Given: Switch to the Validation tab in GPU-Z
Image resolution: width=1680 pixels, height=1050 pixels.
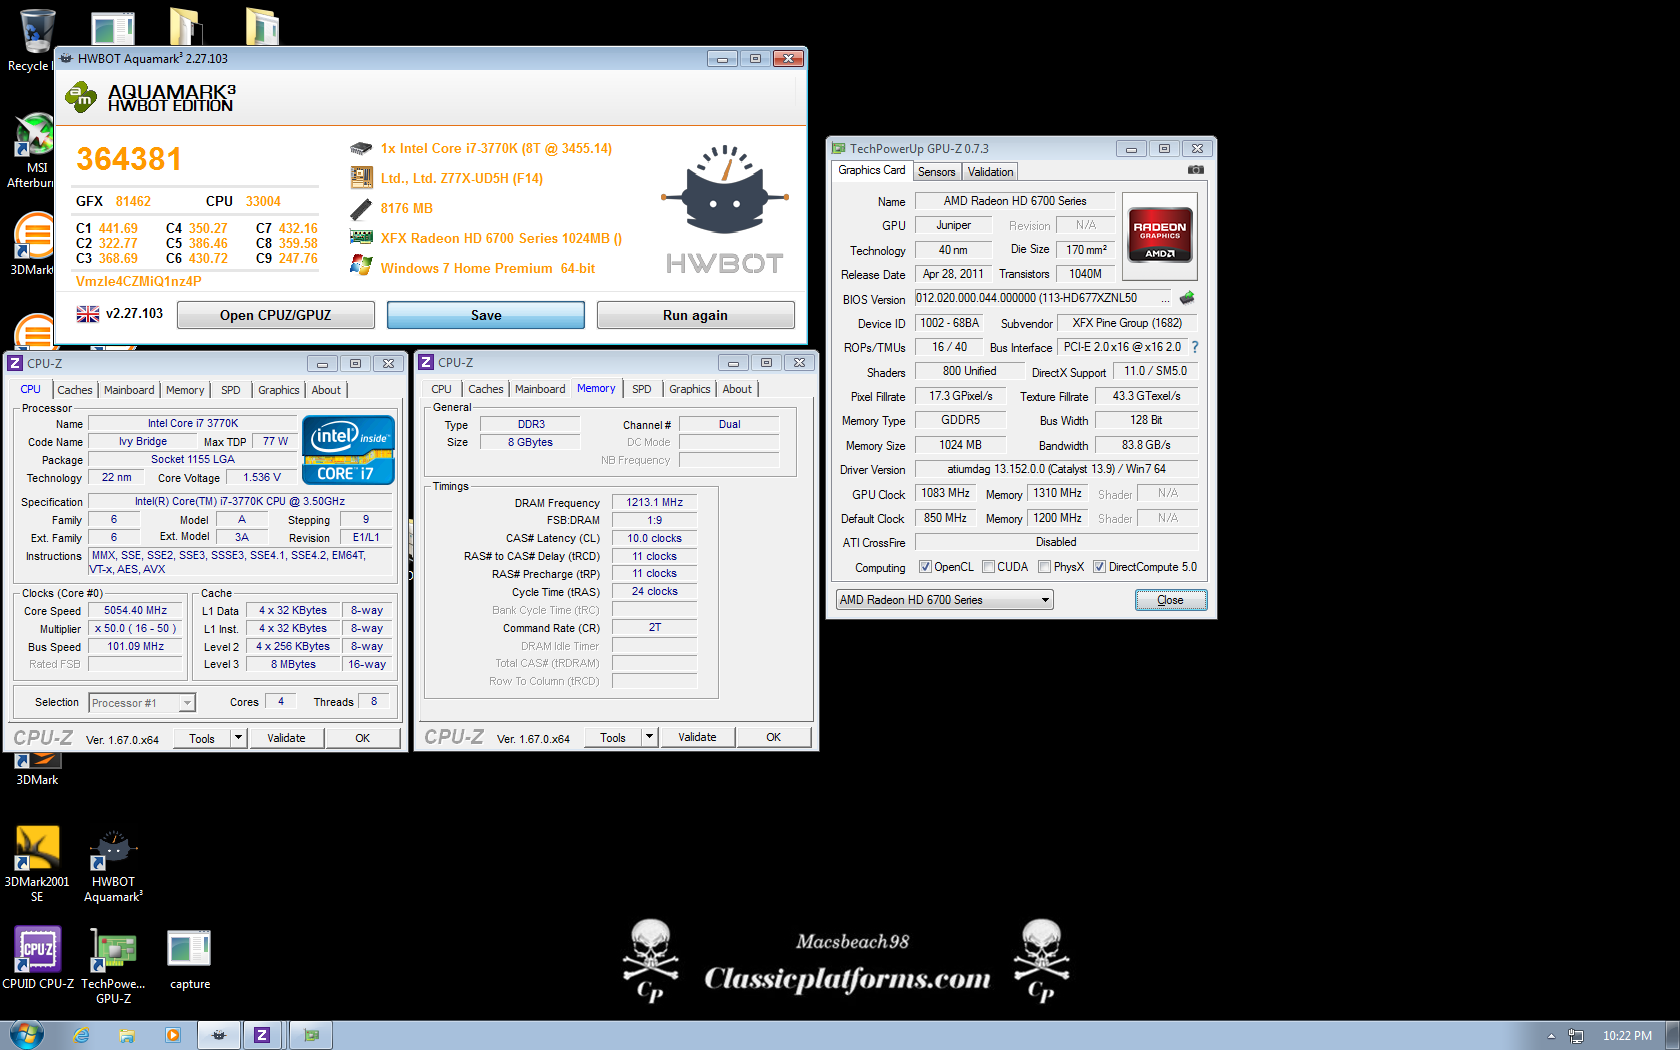Looking at the screenshot, I should tap(990, 172).
